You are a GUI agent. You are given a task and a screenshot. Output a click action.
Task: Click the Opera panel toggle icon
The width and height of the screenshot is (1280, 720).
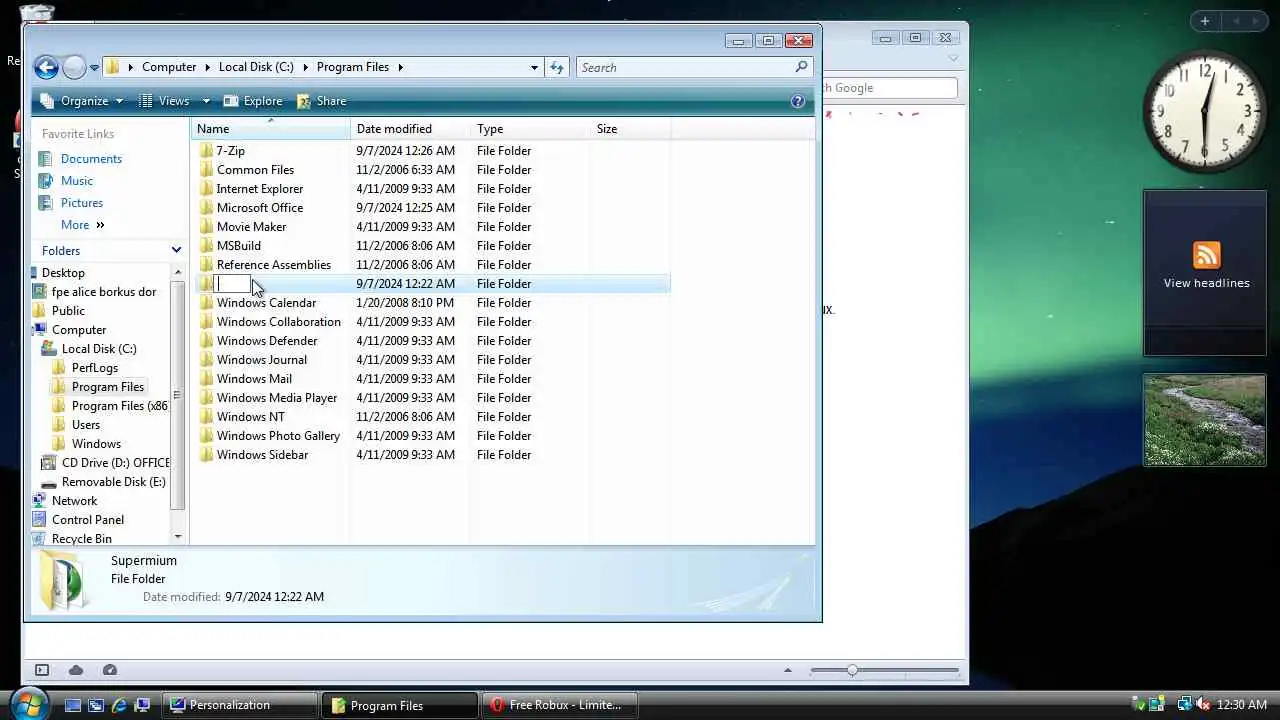coord(42,670)
